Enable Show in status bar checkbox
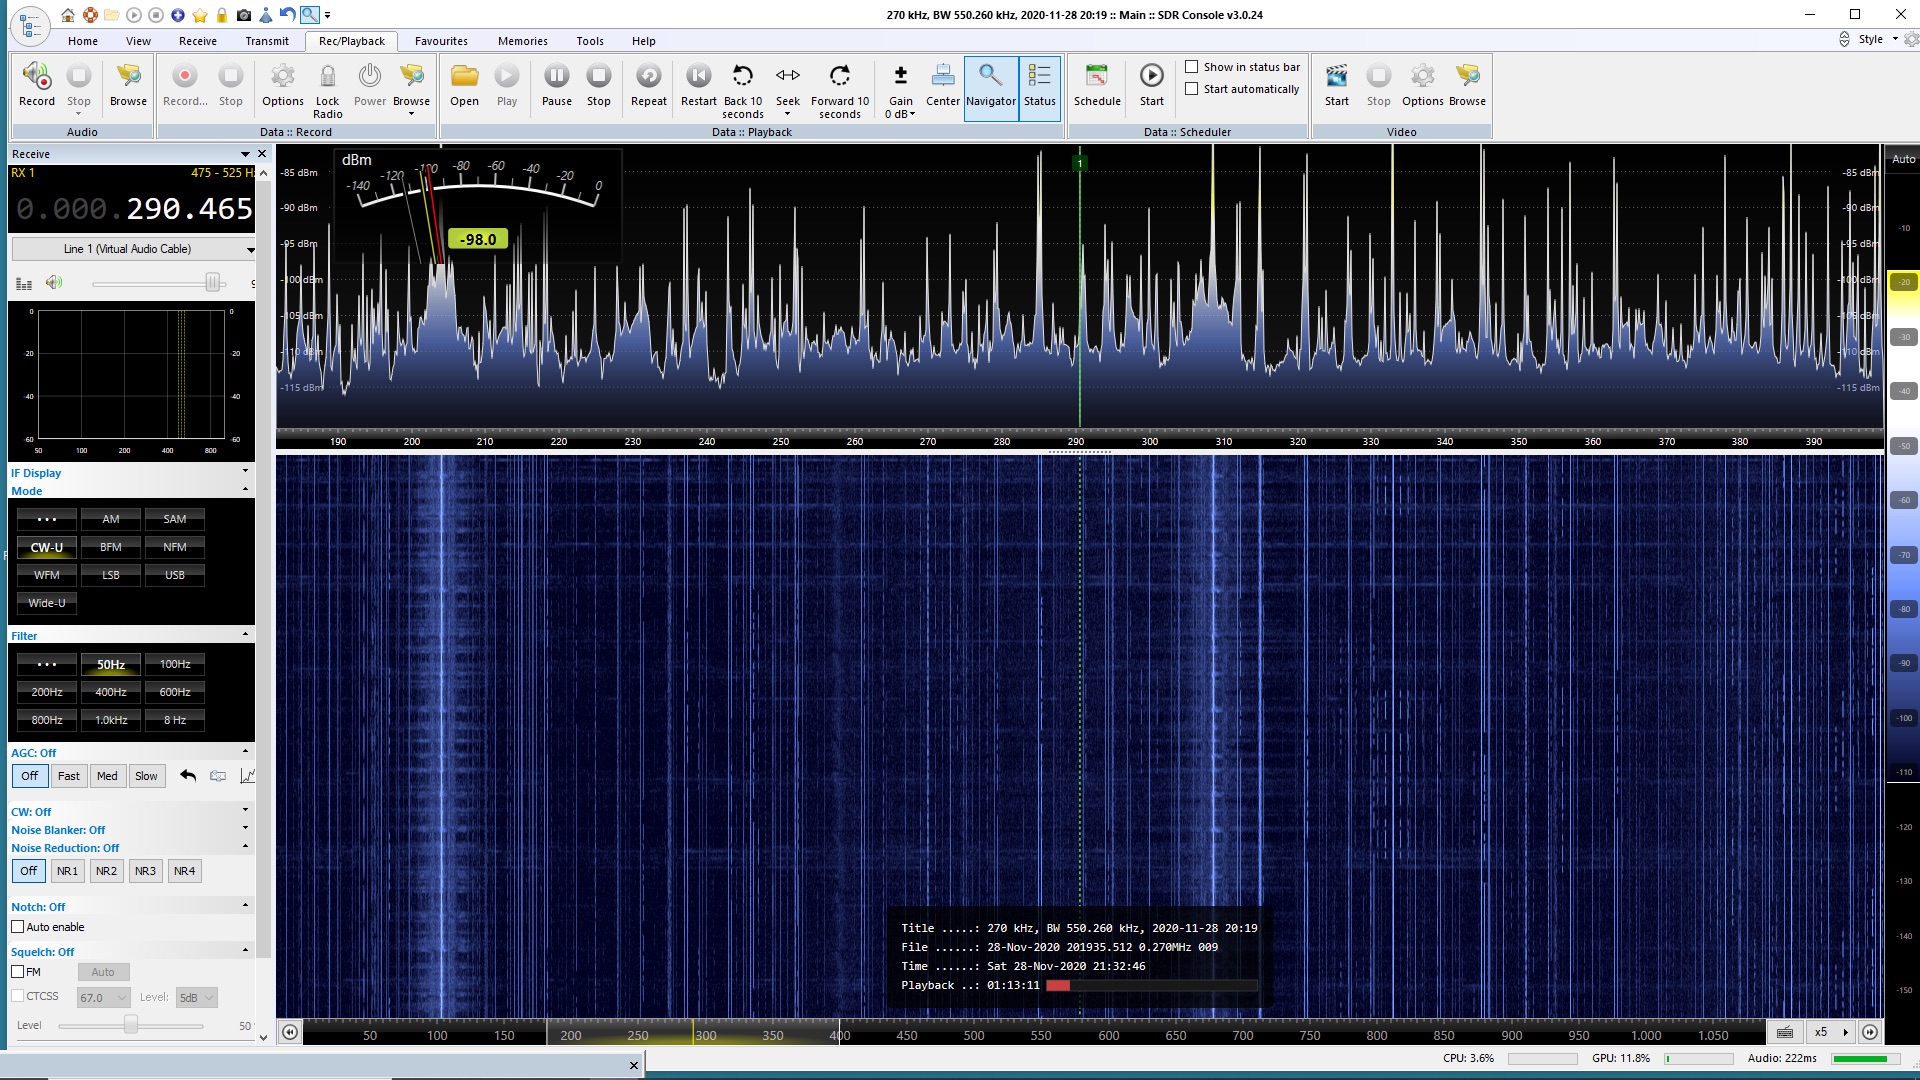 tap(1192, 67)
